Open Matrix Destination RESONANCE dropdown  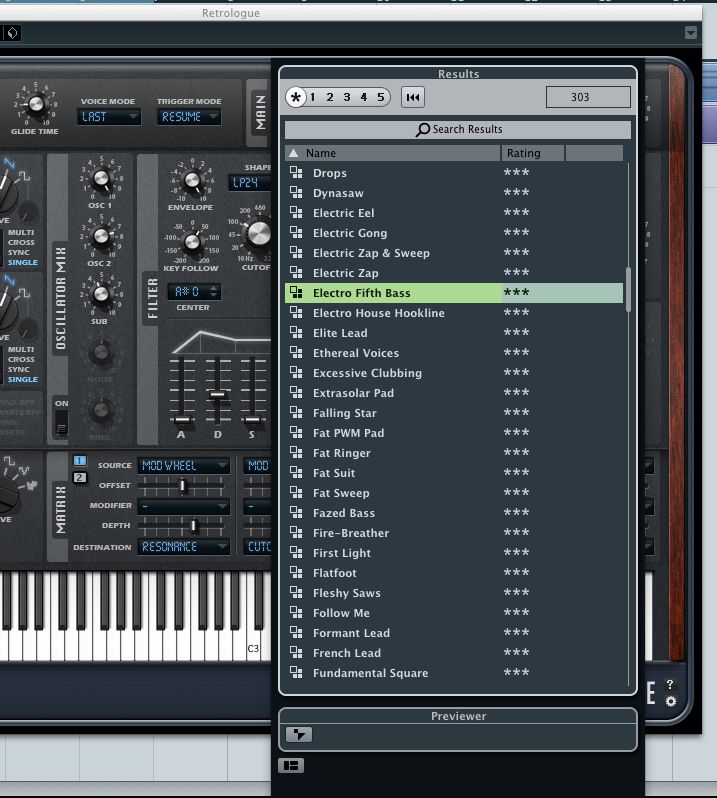(184, 547)
